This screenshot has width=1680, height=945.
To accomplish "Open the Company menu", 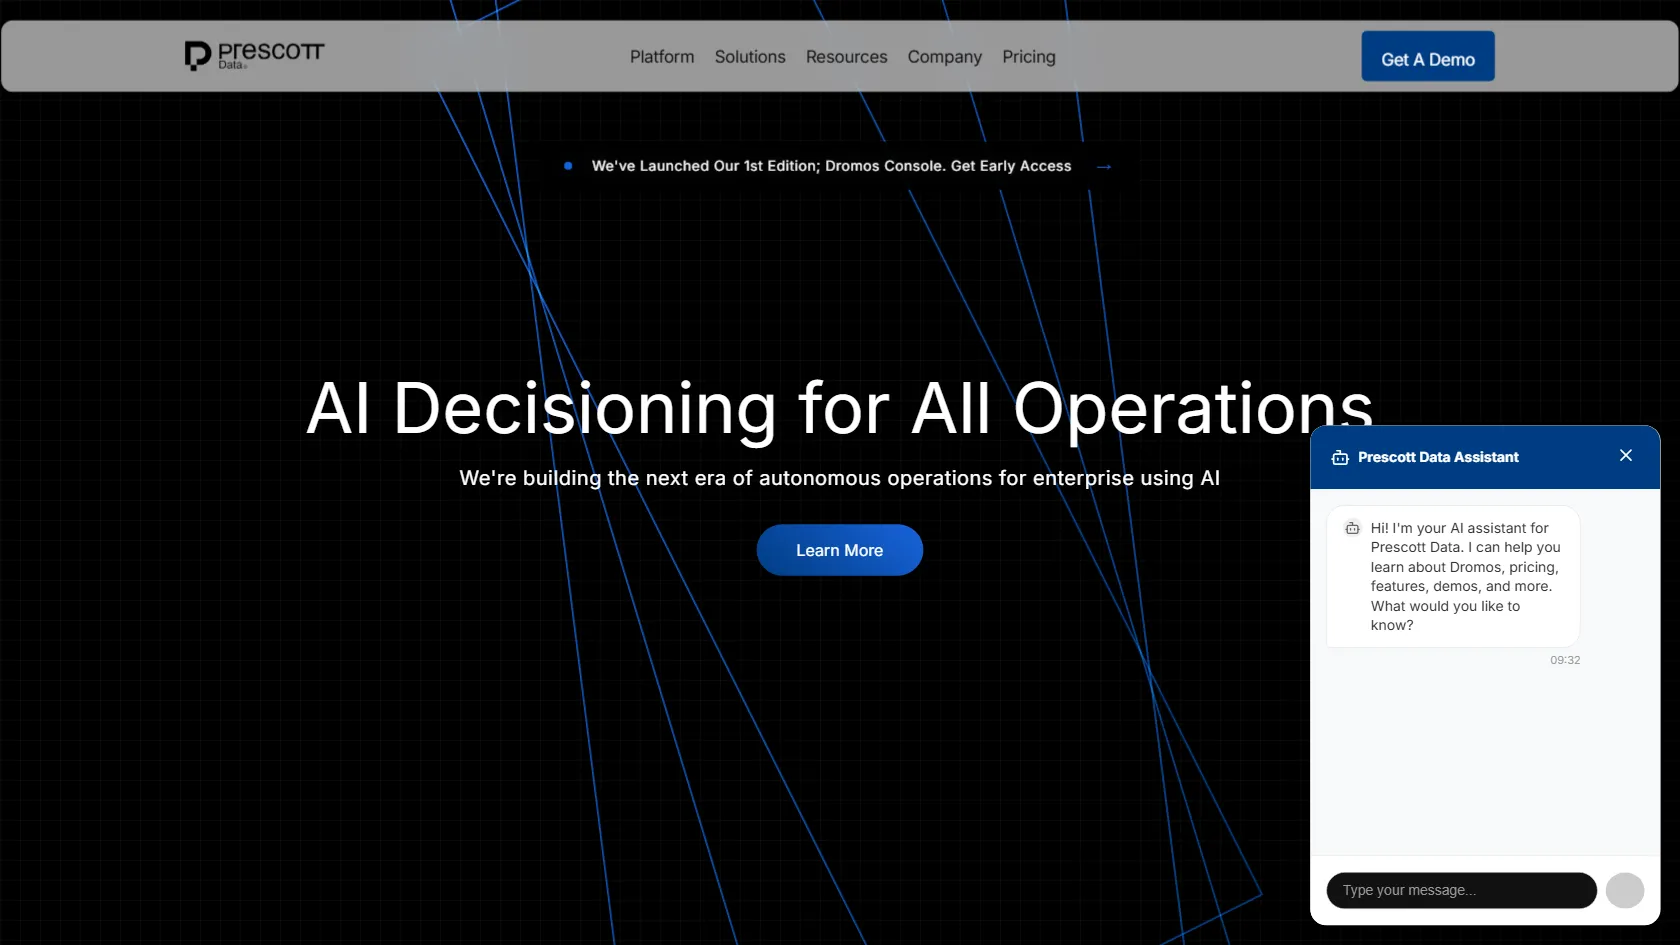I will [x=944, y=57].
